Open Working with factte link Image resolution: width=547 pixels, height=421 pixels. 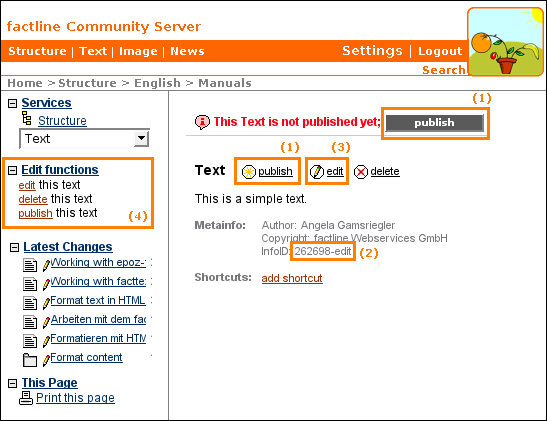98,281
